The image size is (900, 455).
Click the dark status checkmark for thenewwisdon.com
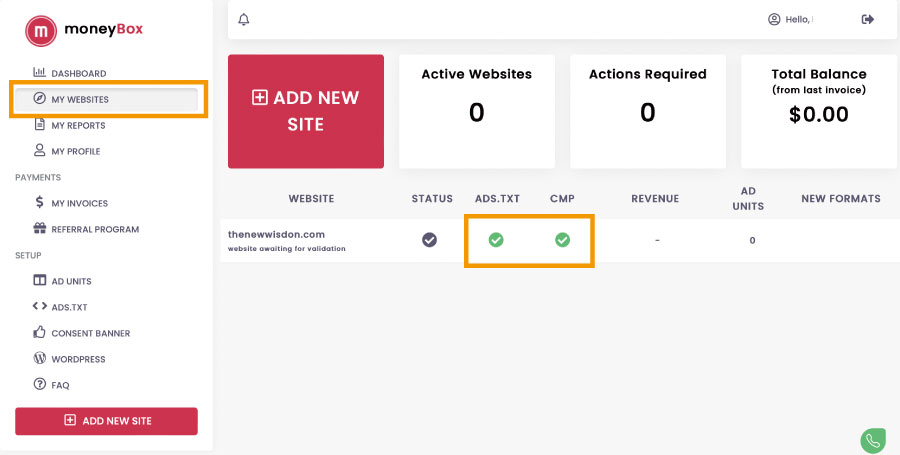[x=429, y=240]
